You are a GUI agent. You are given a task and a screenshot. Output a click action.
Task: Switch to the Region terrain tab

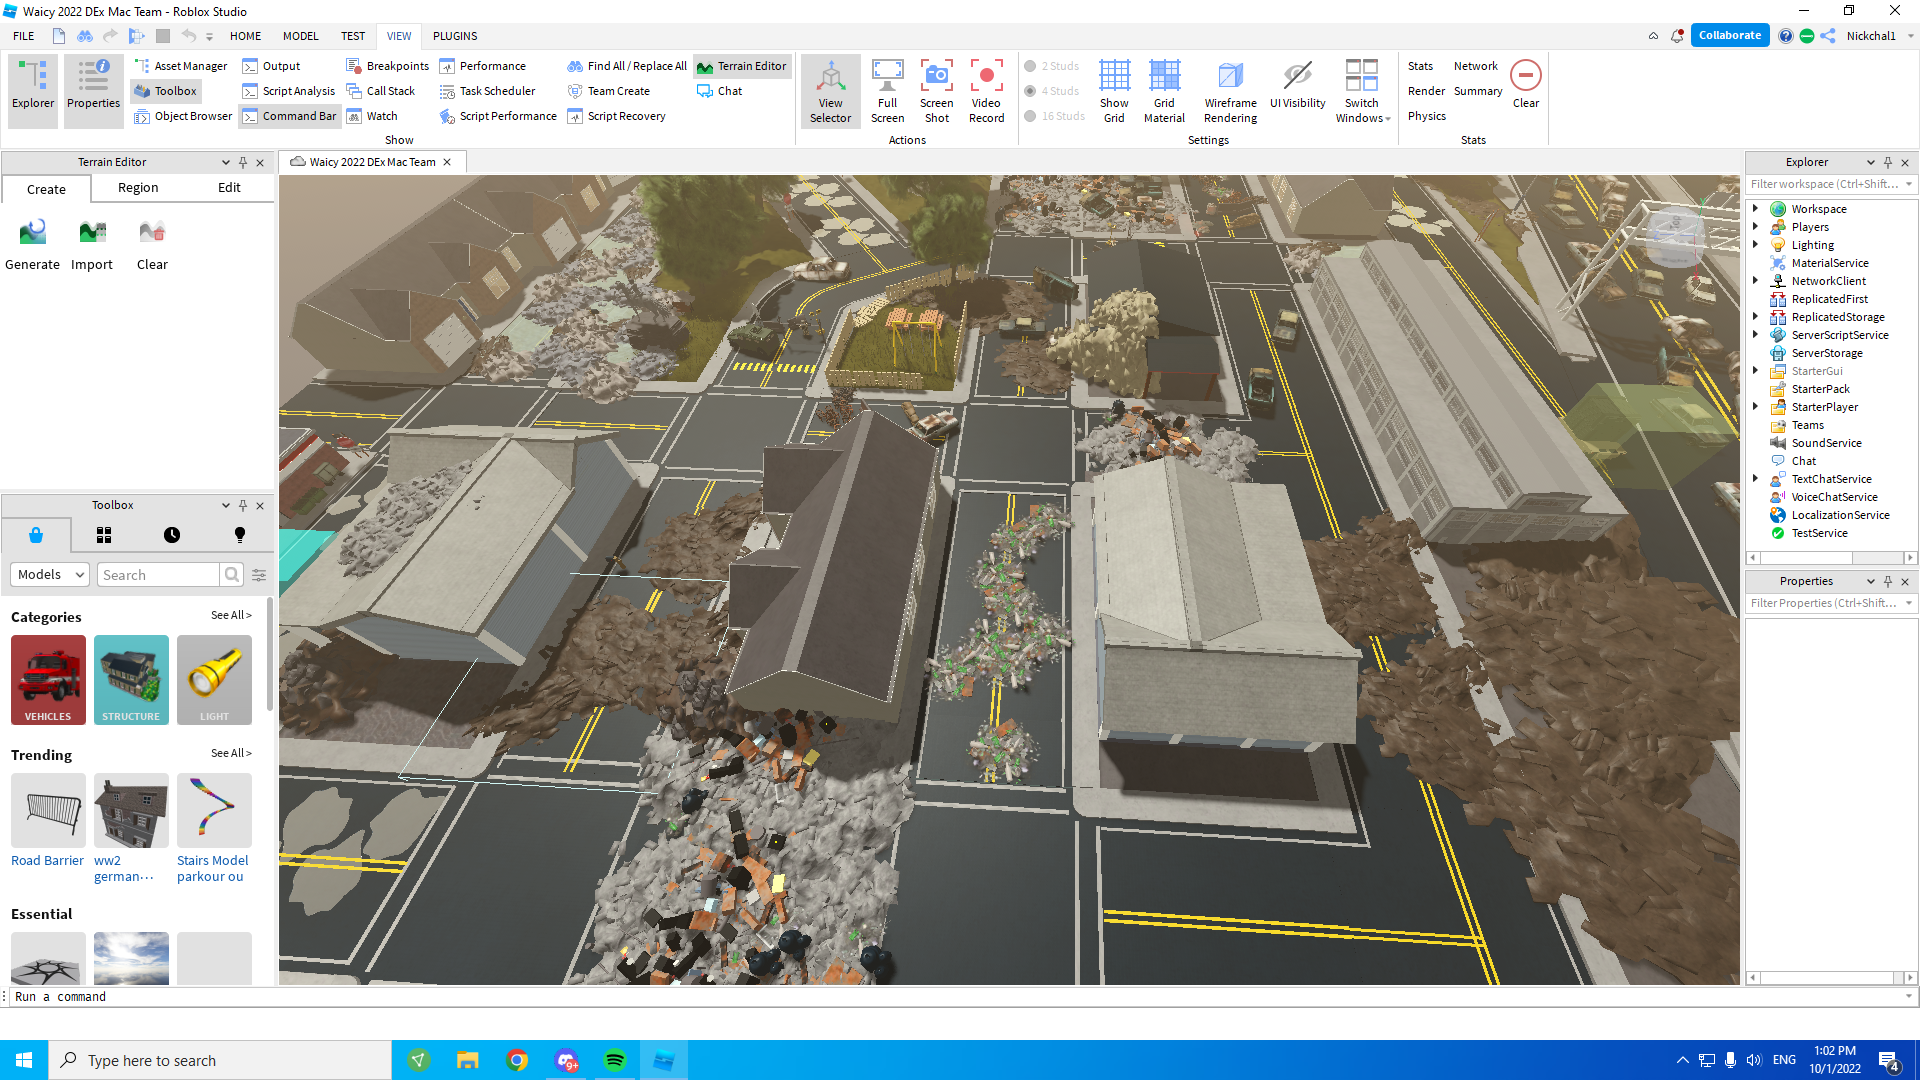138,187
